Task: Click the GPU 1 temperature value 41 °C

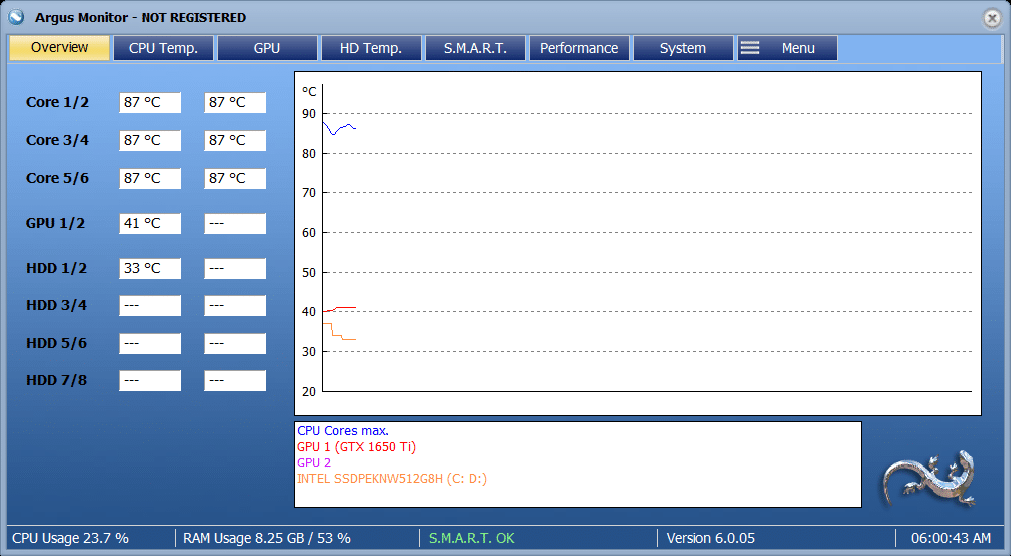Action: click(150, 224)
